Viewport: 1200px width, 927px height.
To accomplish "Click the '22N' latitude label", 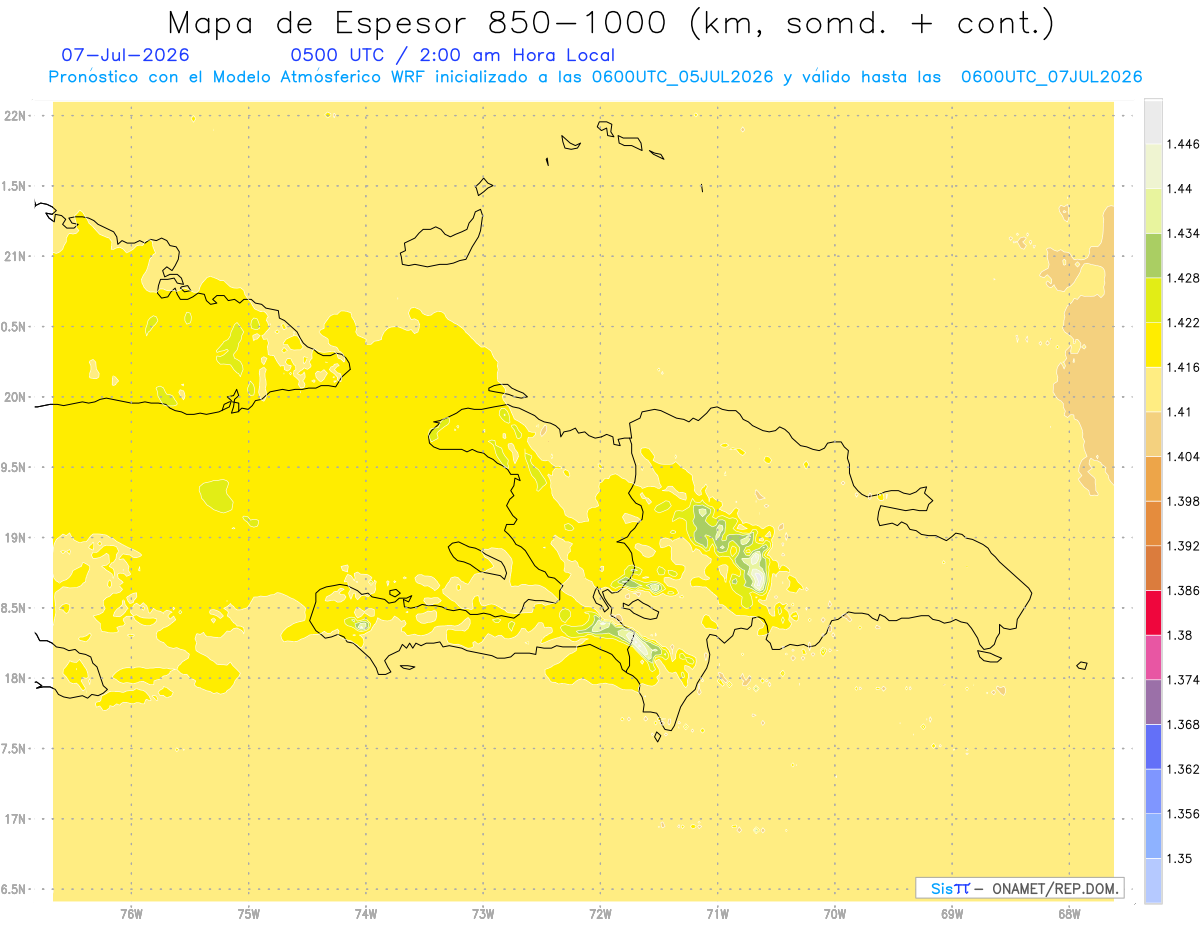I will pos(16,116).
